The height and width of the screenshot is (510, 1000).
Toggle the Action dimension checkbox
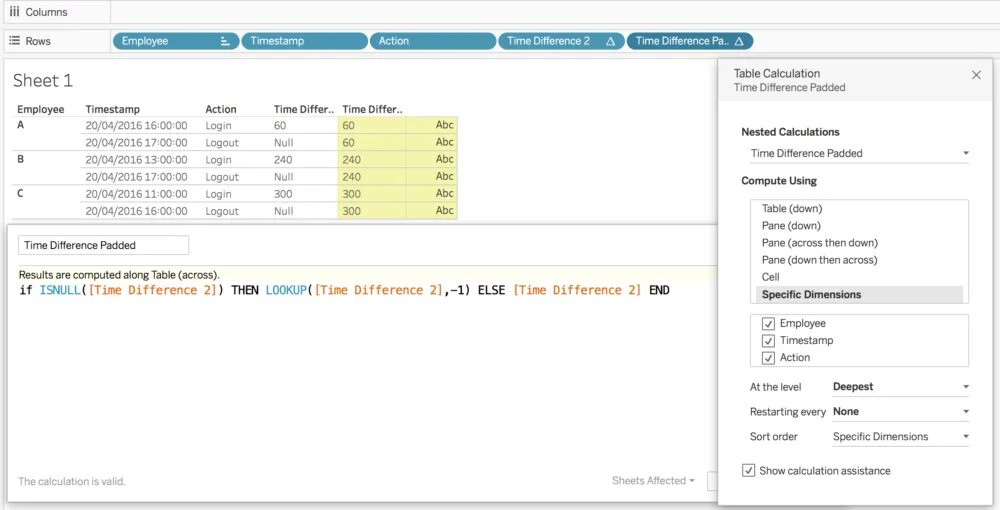point(768,358)
